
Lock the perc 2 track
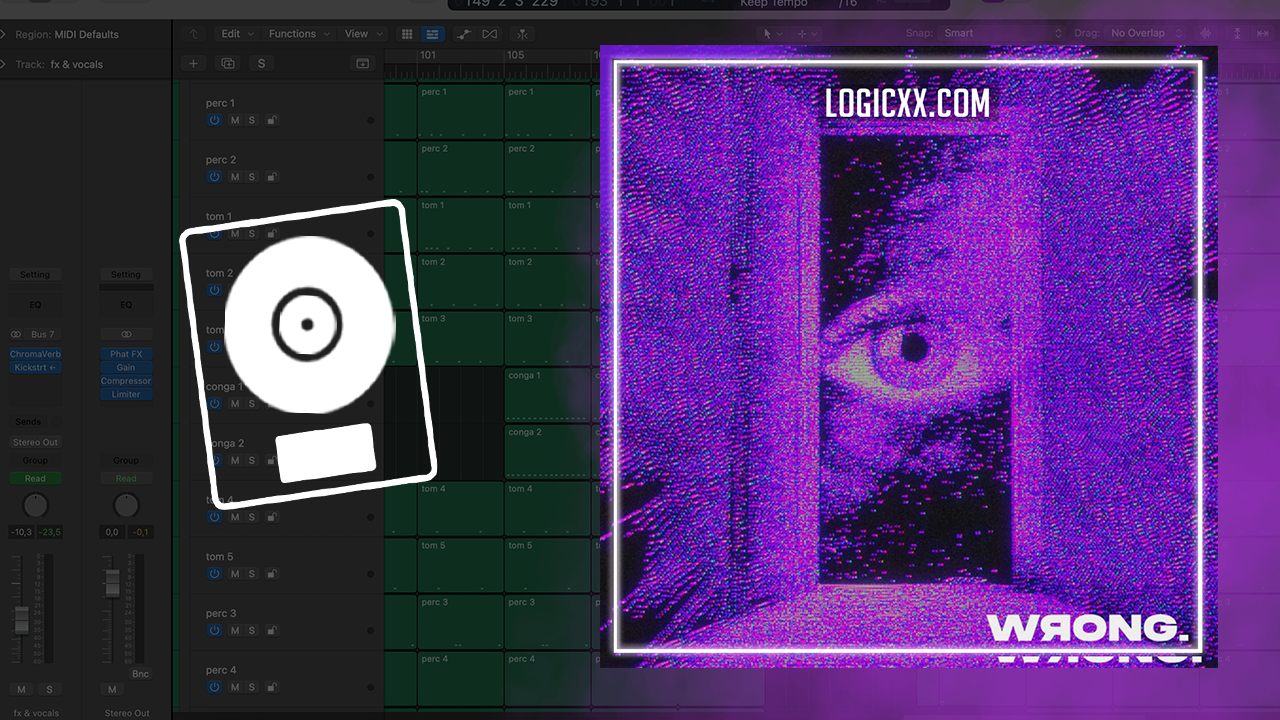[x=271, y=177]
